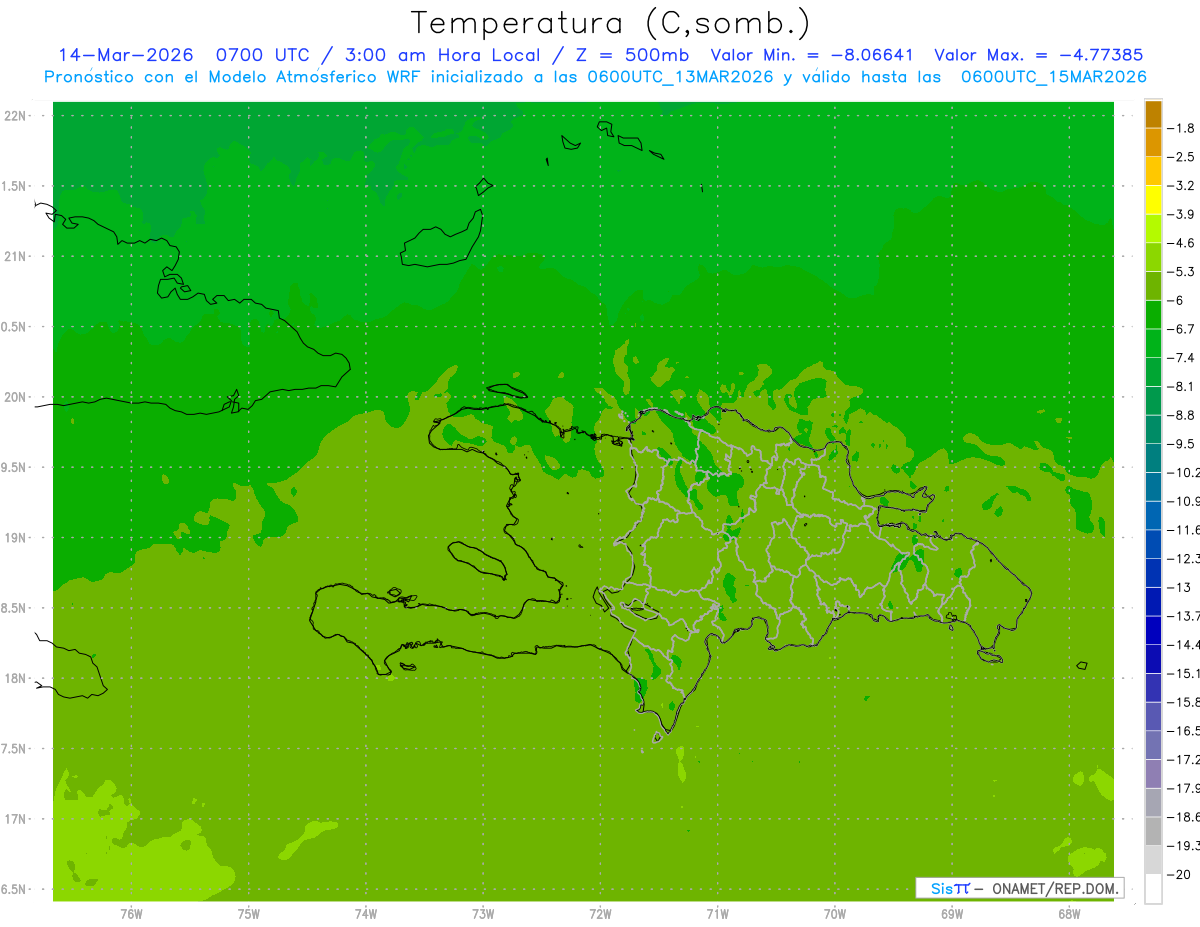Click the 'ONAMET/REP.DOM.' credit label

coord(1053,888)
